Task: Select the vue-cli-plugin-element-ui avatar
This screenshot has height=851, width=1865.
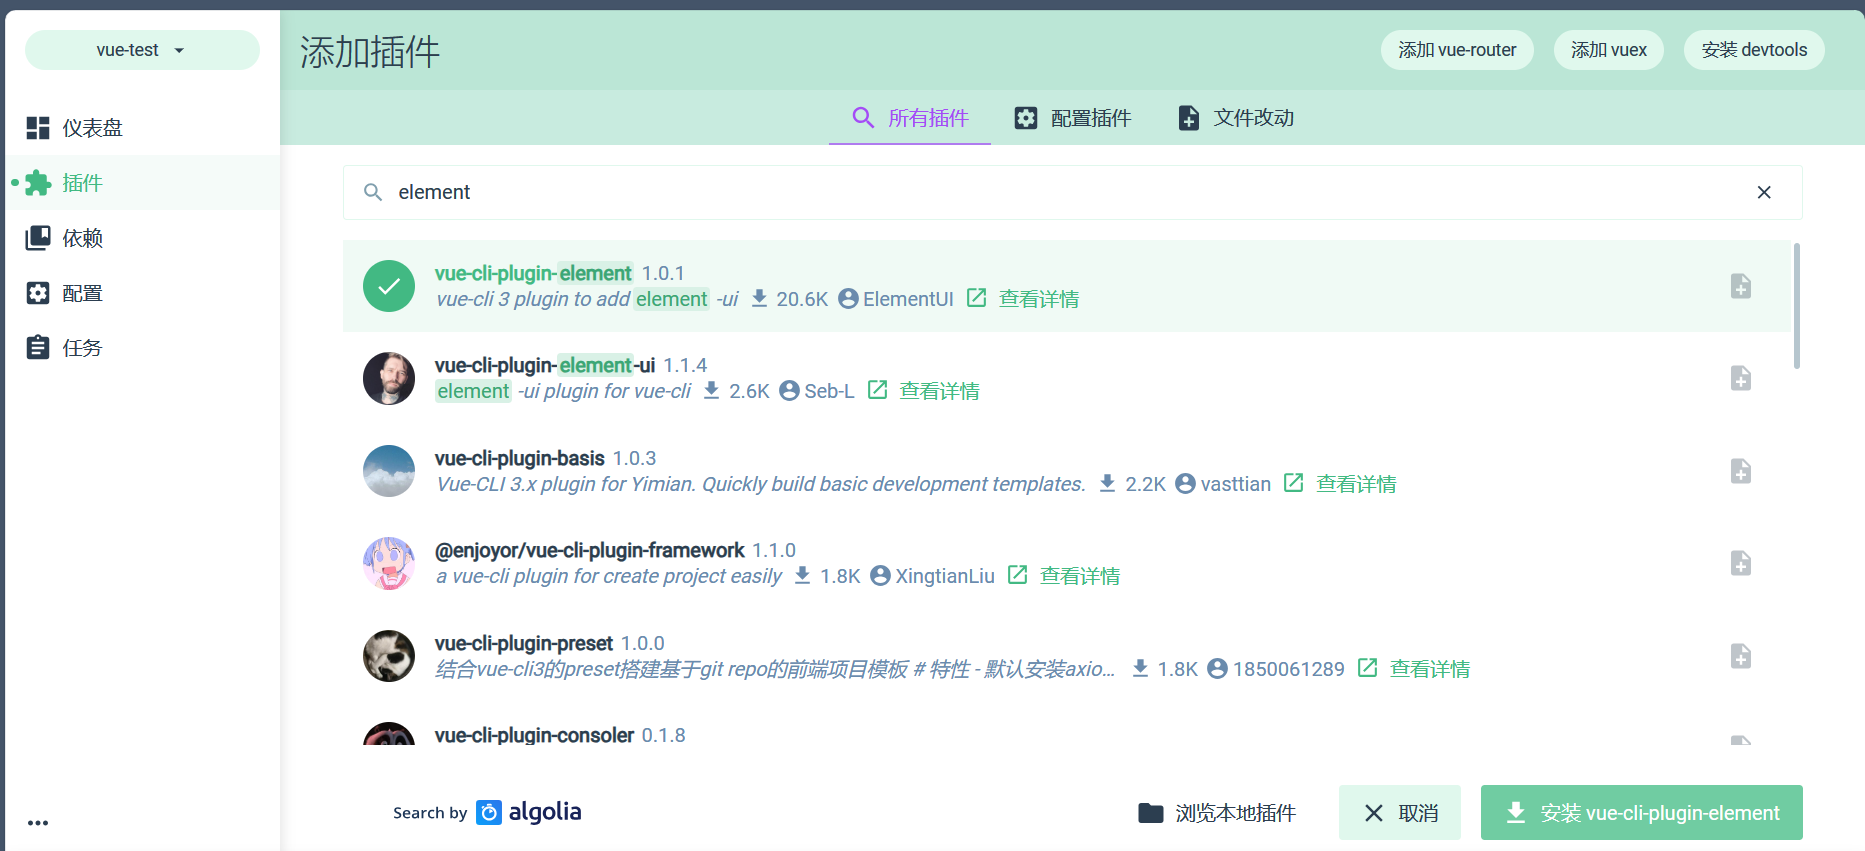Action: tap(389, 378)
